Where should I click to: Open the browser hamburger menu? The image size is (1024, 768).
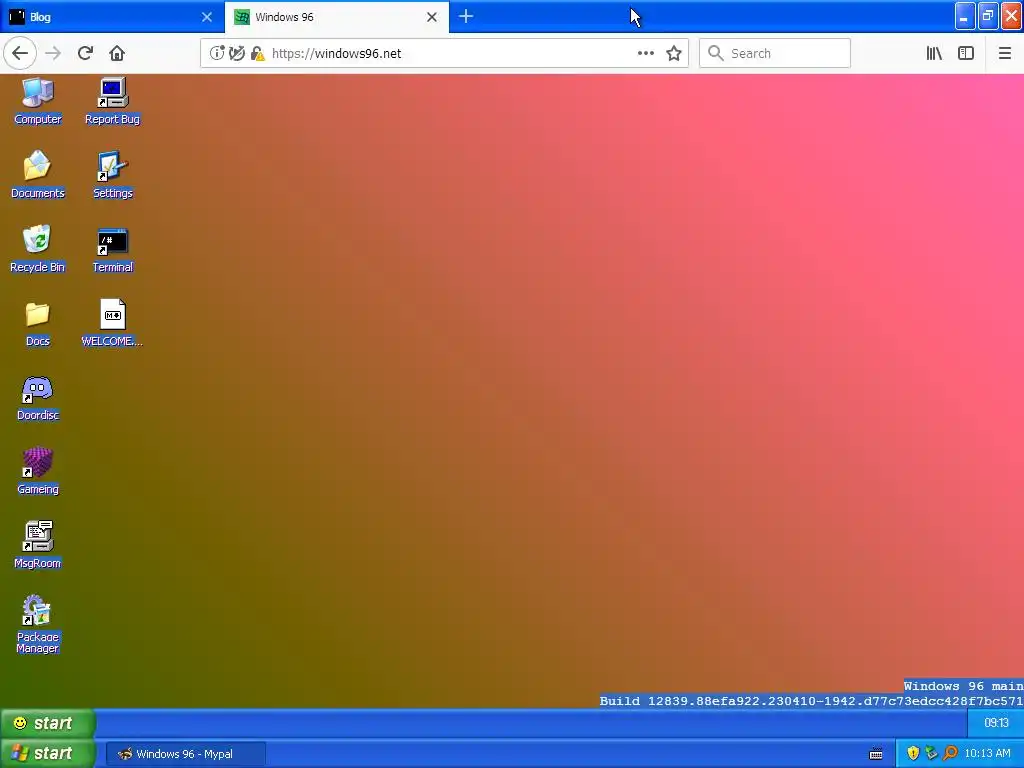click(1004, 54)
